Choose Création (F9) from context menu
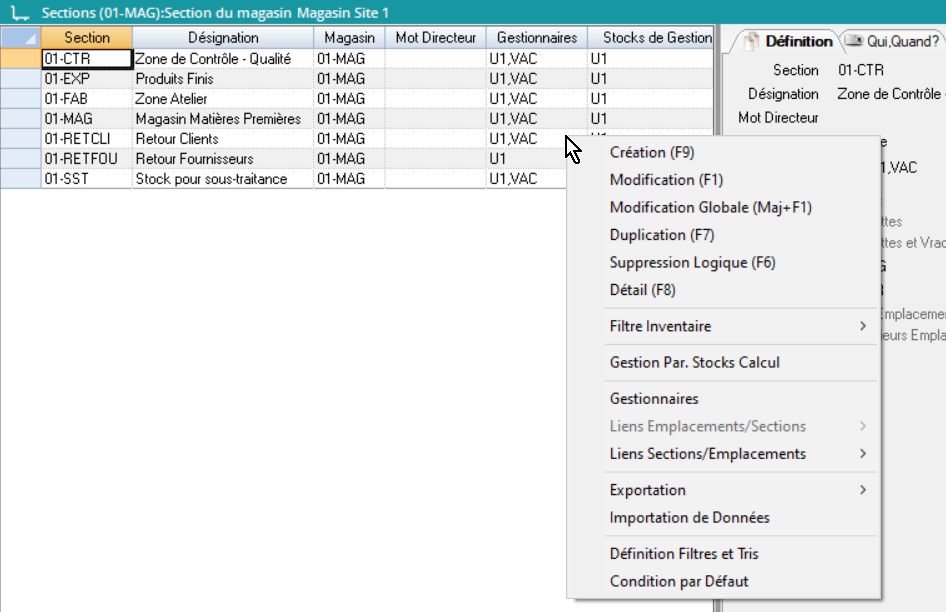The image size is (946, 612). click(651, 152)
